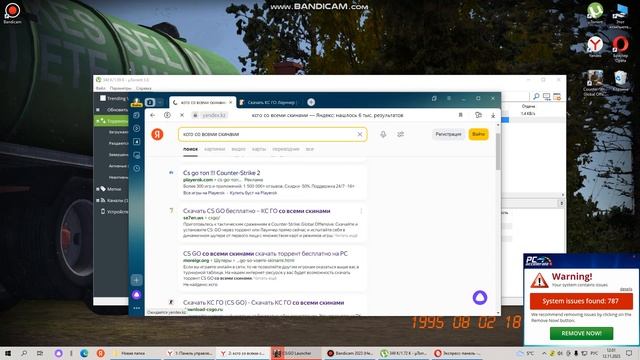Open Alice in browser sidebar
Viewport: 640px width, 360px height.
click(137, 294)
